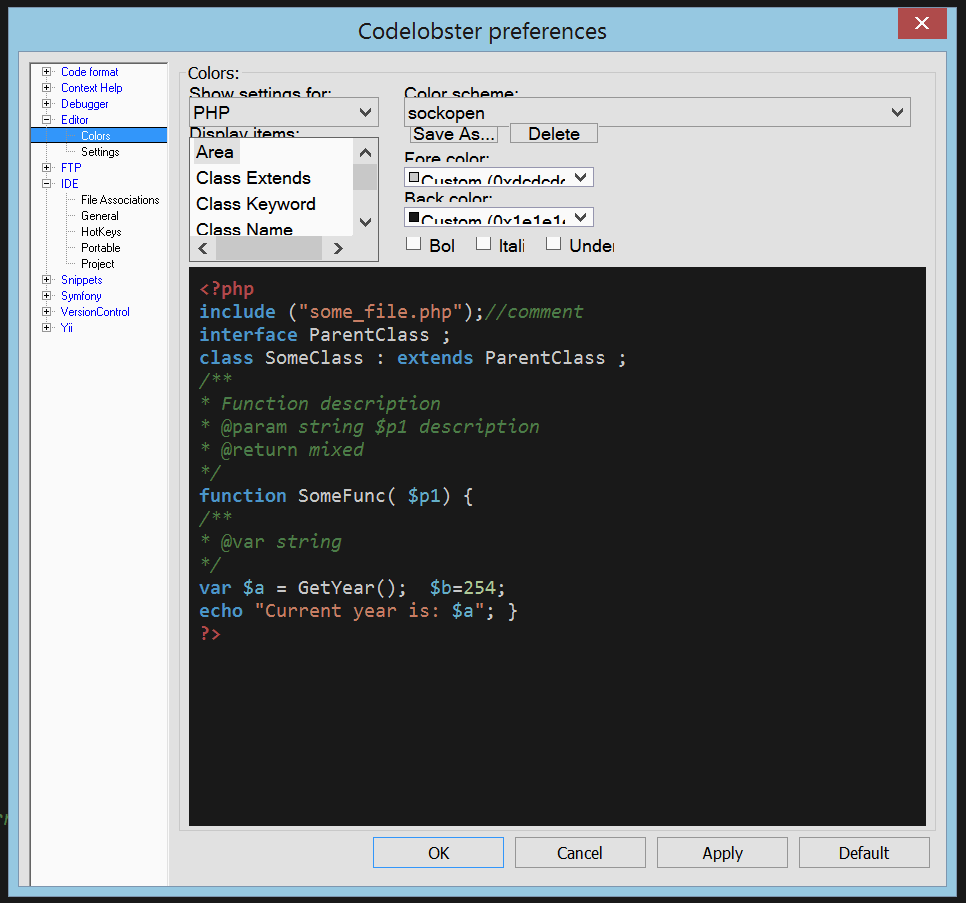Expand the Context Help tree node

pyautogui.click(x=46, y=87)
